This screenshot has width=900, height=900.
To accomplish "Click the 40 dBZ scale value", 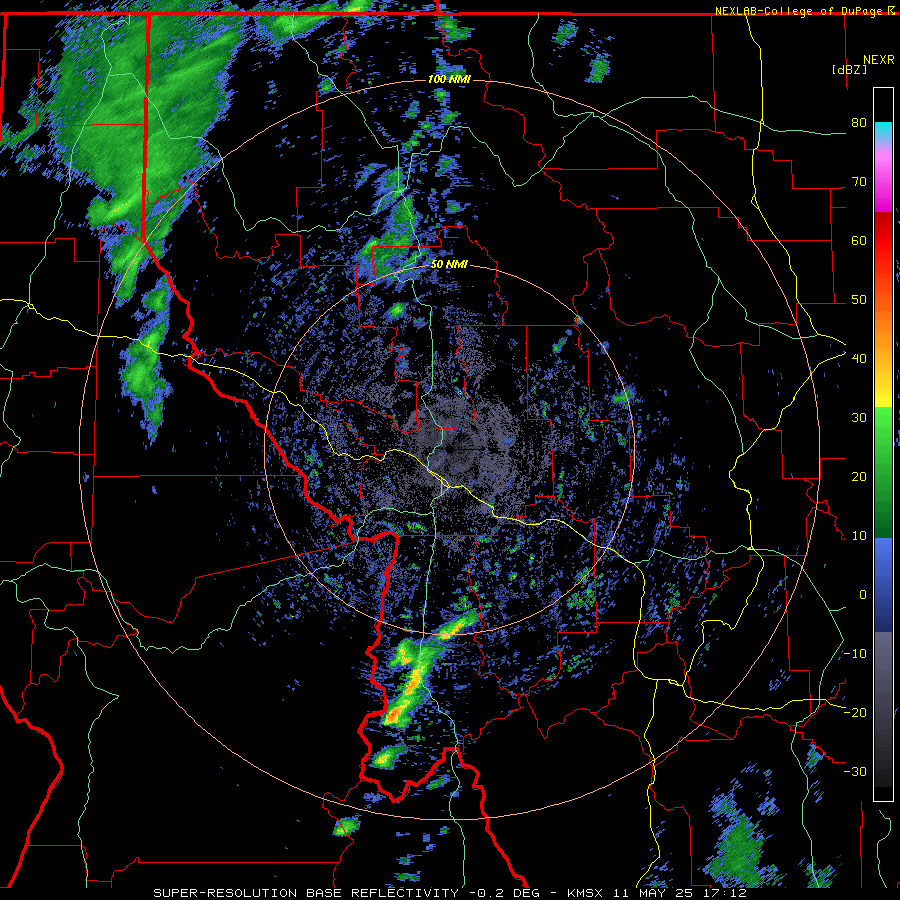I will [x=859, y=358].
